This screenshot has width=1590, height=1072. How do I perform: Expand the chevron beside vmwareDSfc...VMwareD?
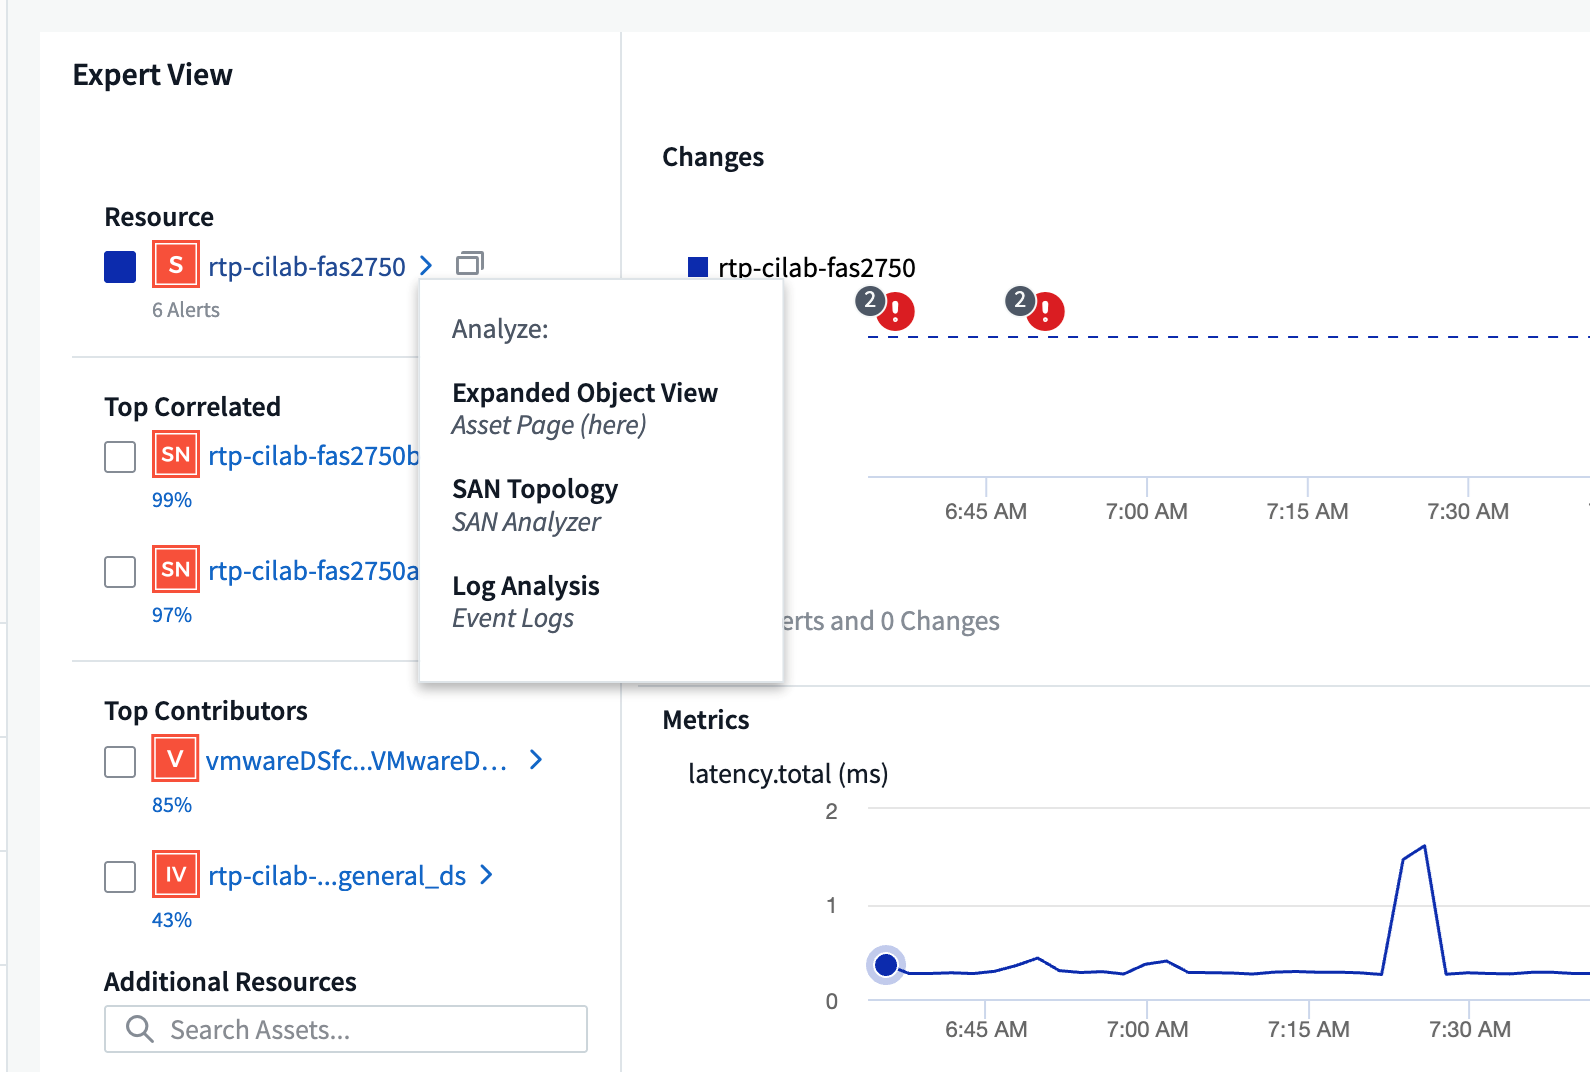[536, 760]
